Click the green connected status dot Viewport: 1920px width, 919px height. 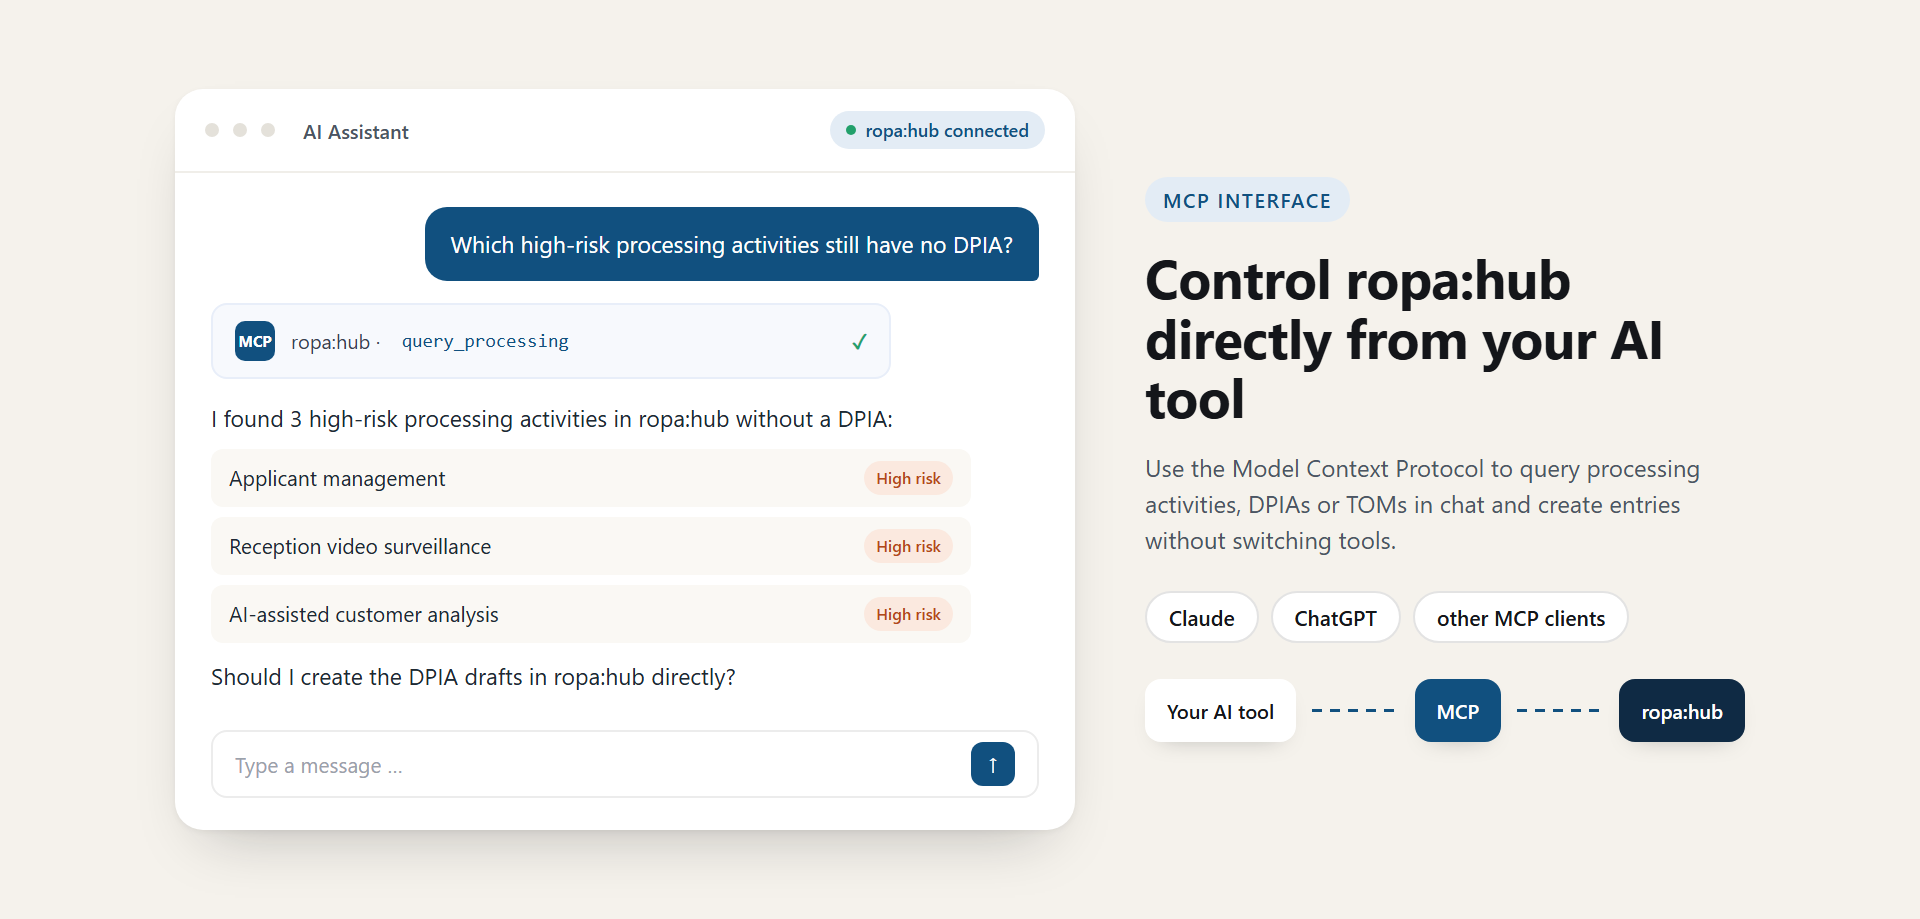[851, 130]
